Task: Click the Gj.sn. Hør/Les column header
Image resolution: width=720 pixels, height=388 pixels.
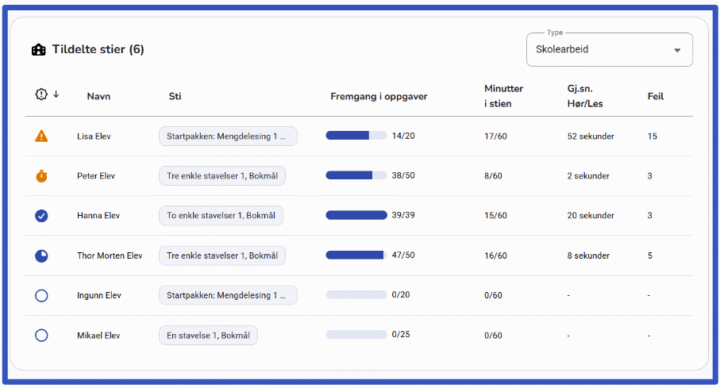Action: 585,96
